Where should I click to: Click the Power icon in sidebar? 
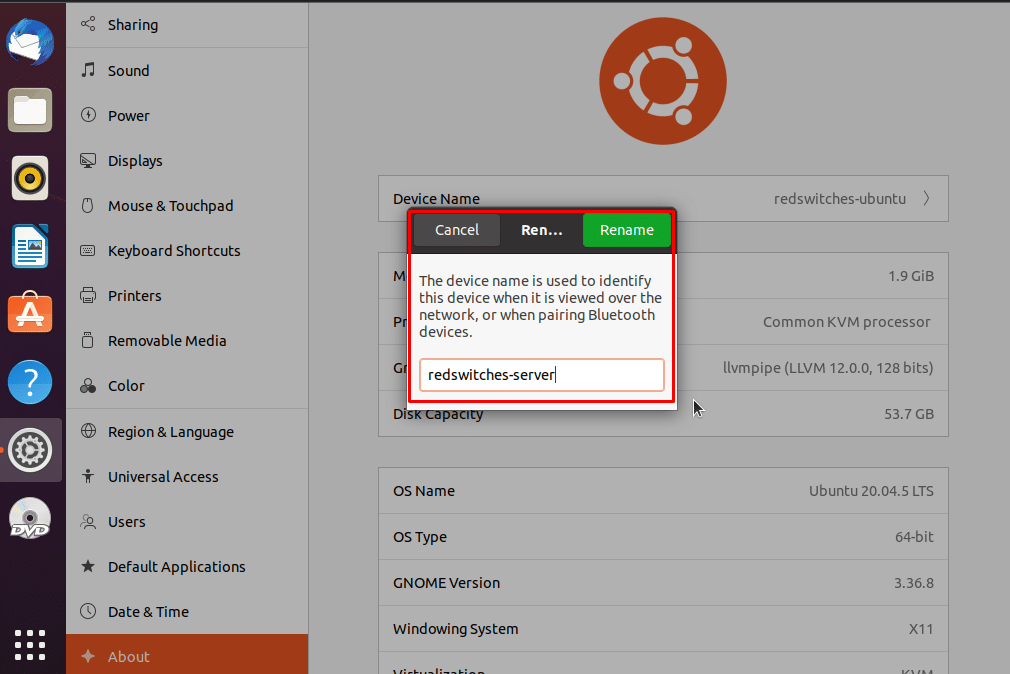tap(88, 115)
